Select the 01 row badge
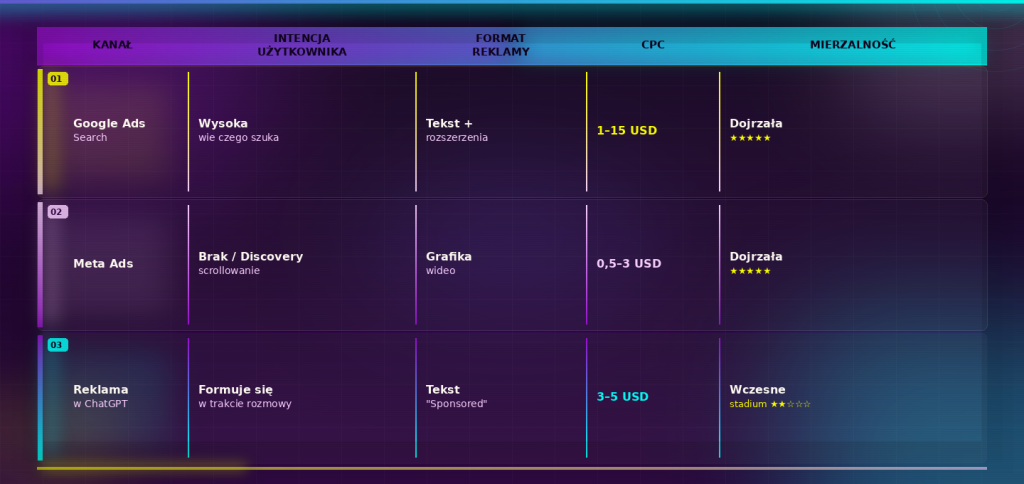Image resolution: width=1024 pixels, height=484 pixels. tap(57, 79)
